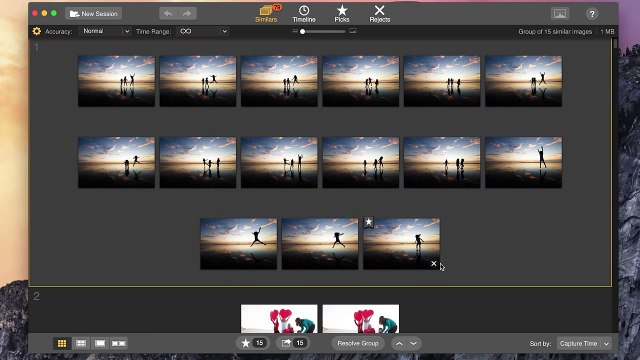Go to the previous group with up chevron
Viewport: 640px width, 360px height.
(399, 344)
